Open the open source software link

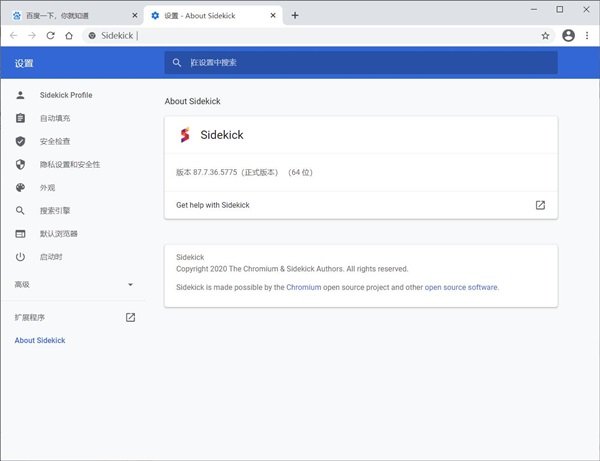pos(460,287)
